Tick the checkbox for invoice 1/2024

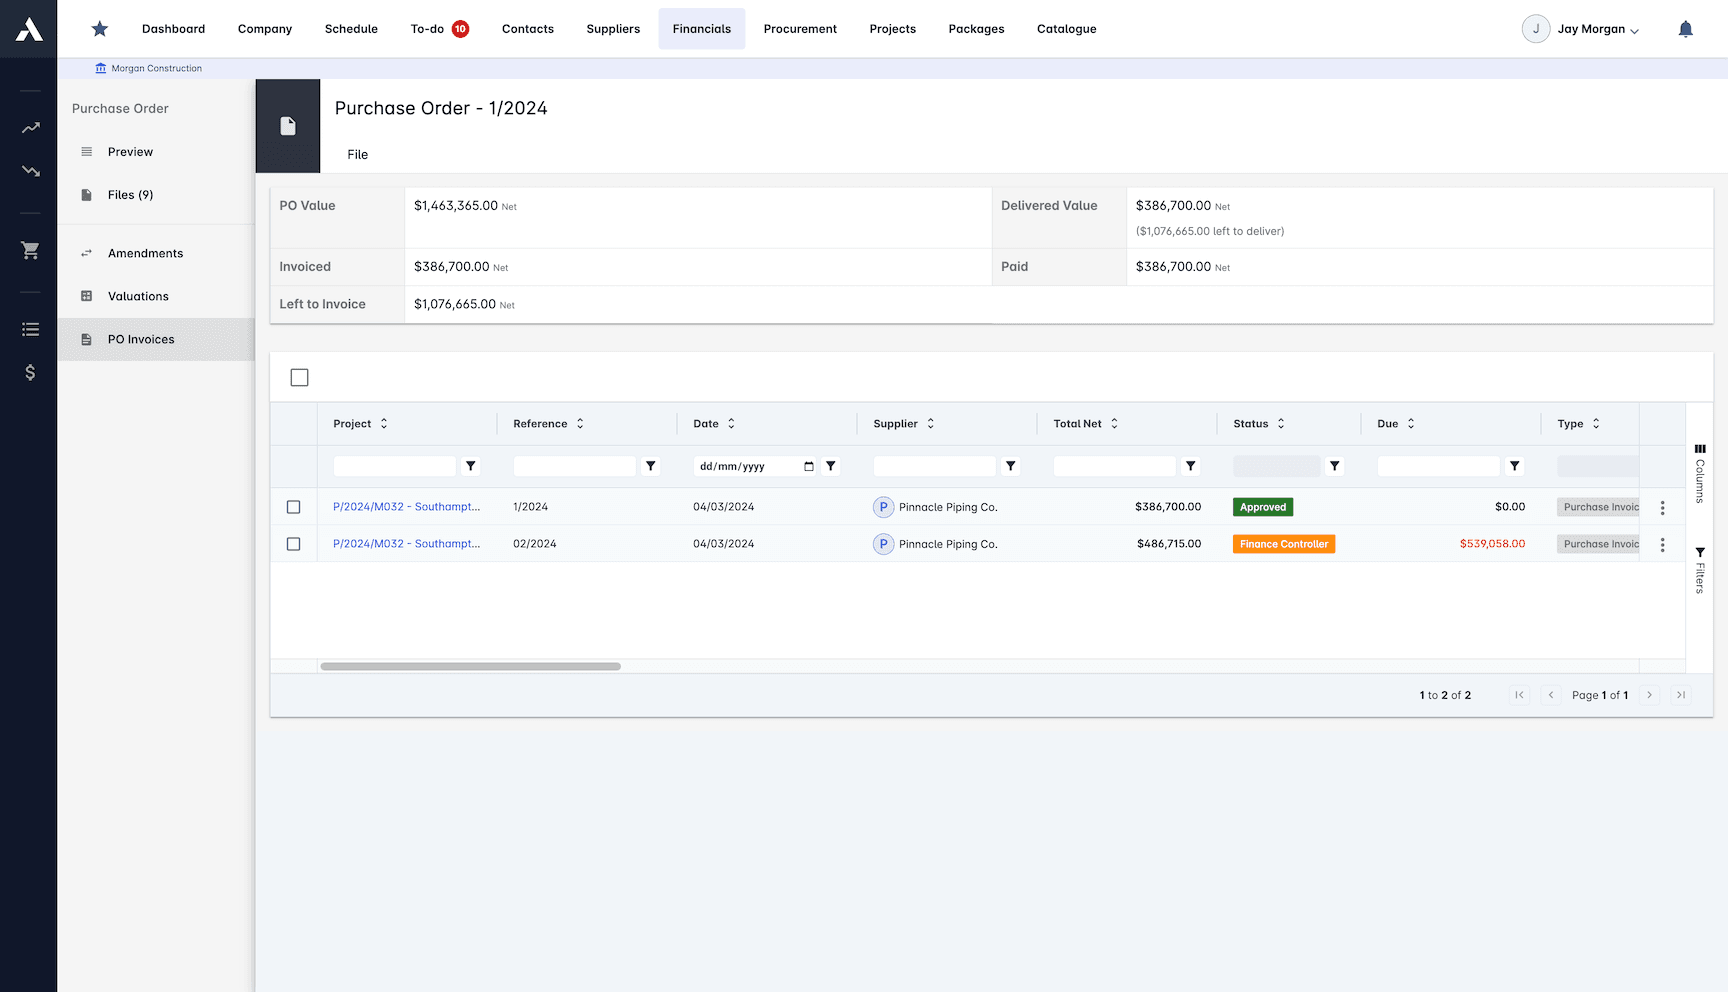point(293,507)
